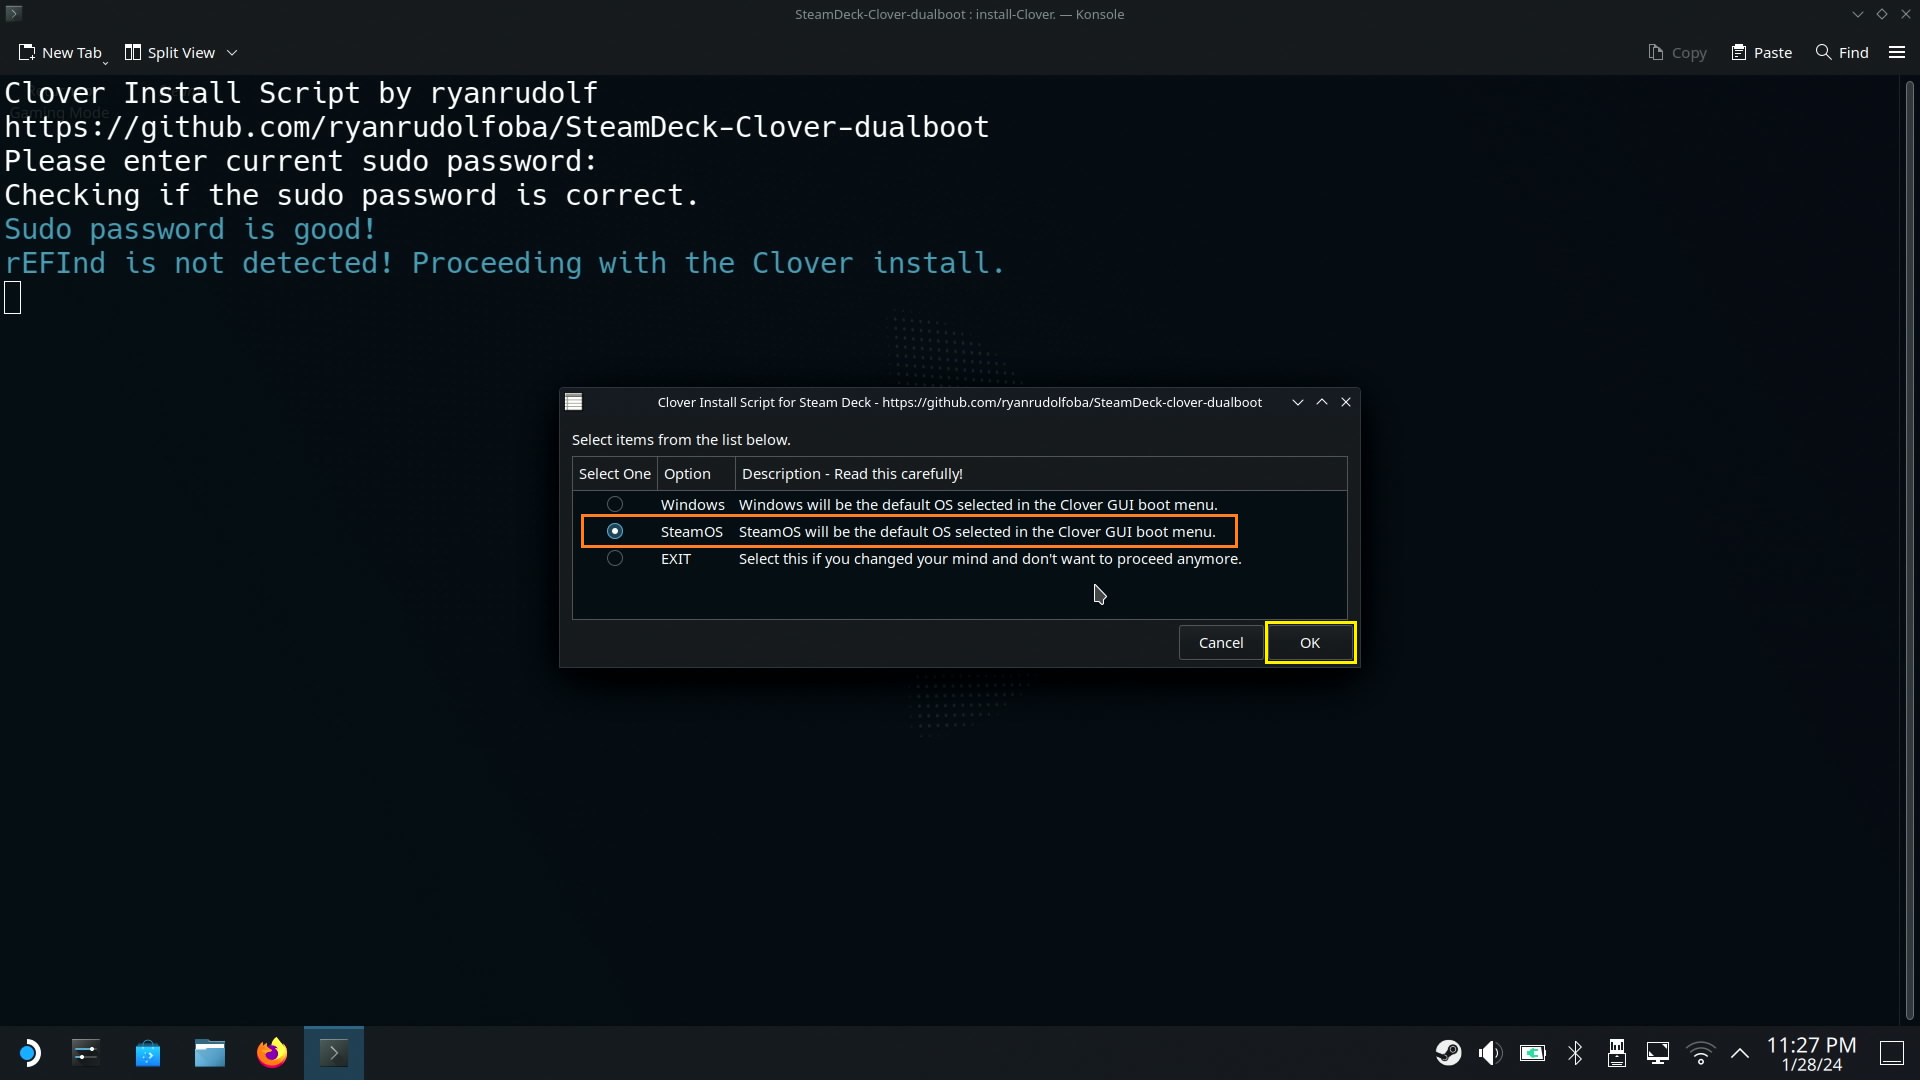Open the application launcher menu
This screenshot has width=1920, height=1080.
coord(29,1053)
